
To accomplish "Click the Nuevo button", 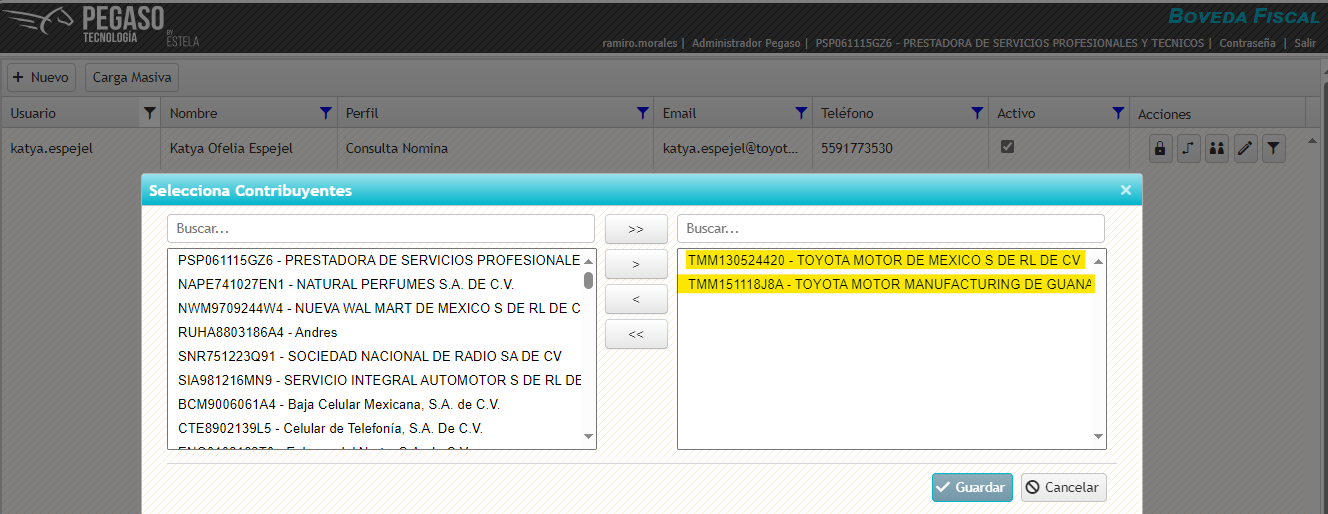I will point(42,77).
